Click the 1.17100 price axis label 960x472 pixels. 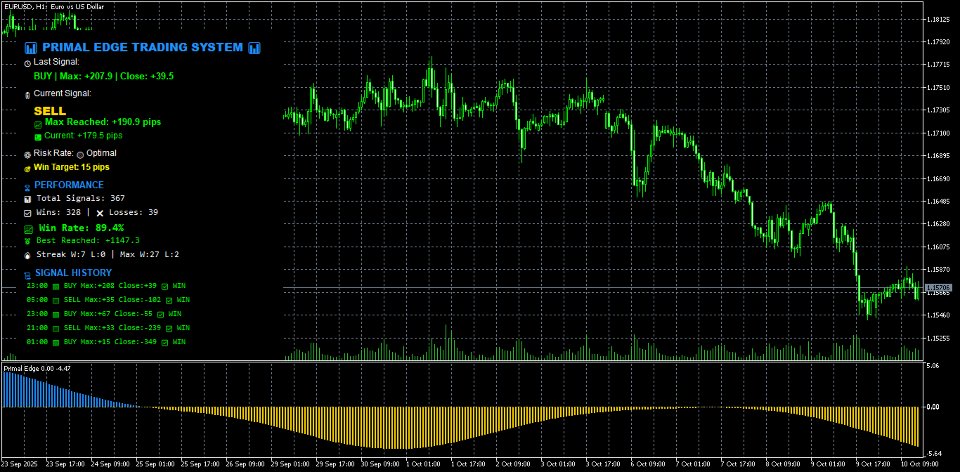[937, 133]
